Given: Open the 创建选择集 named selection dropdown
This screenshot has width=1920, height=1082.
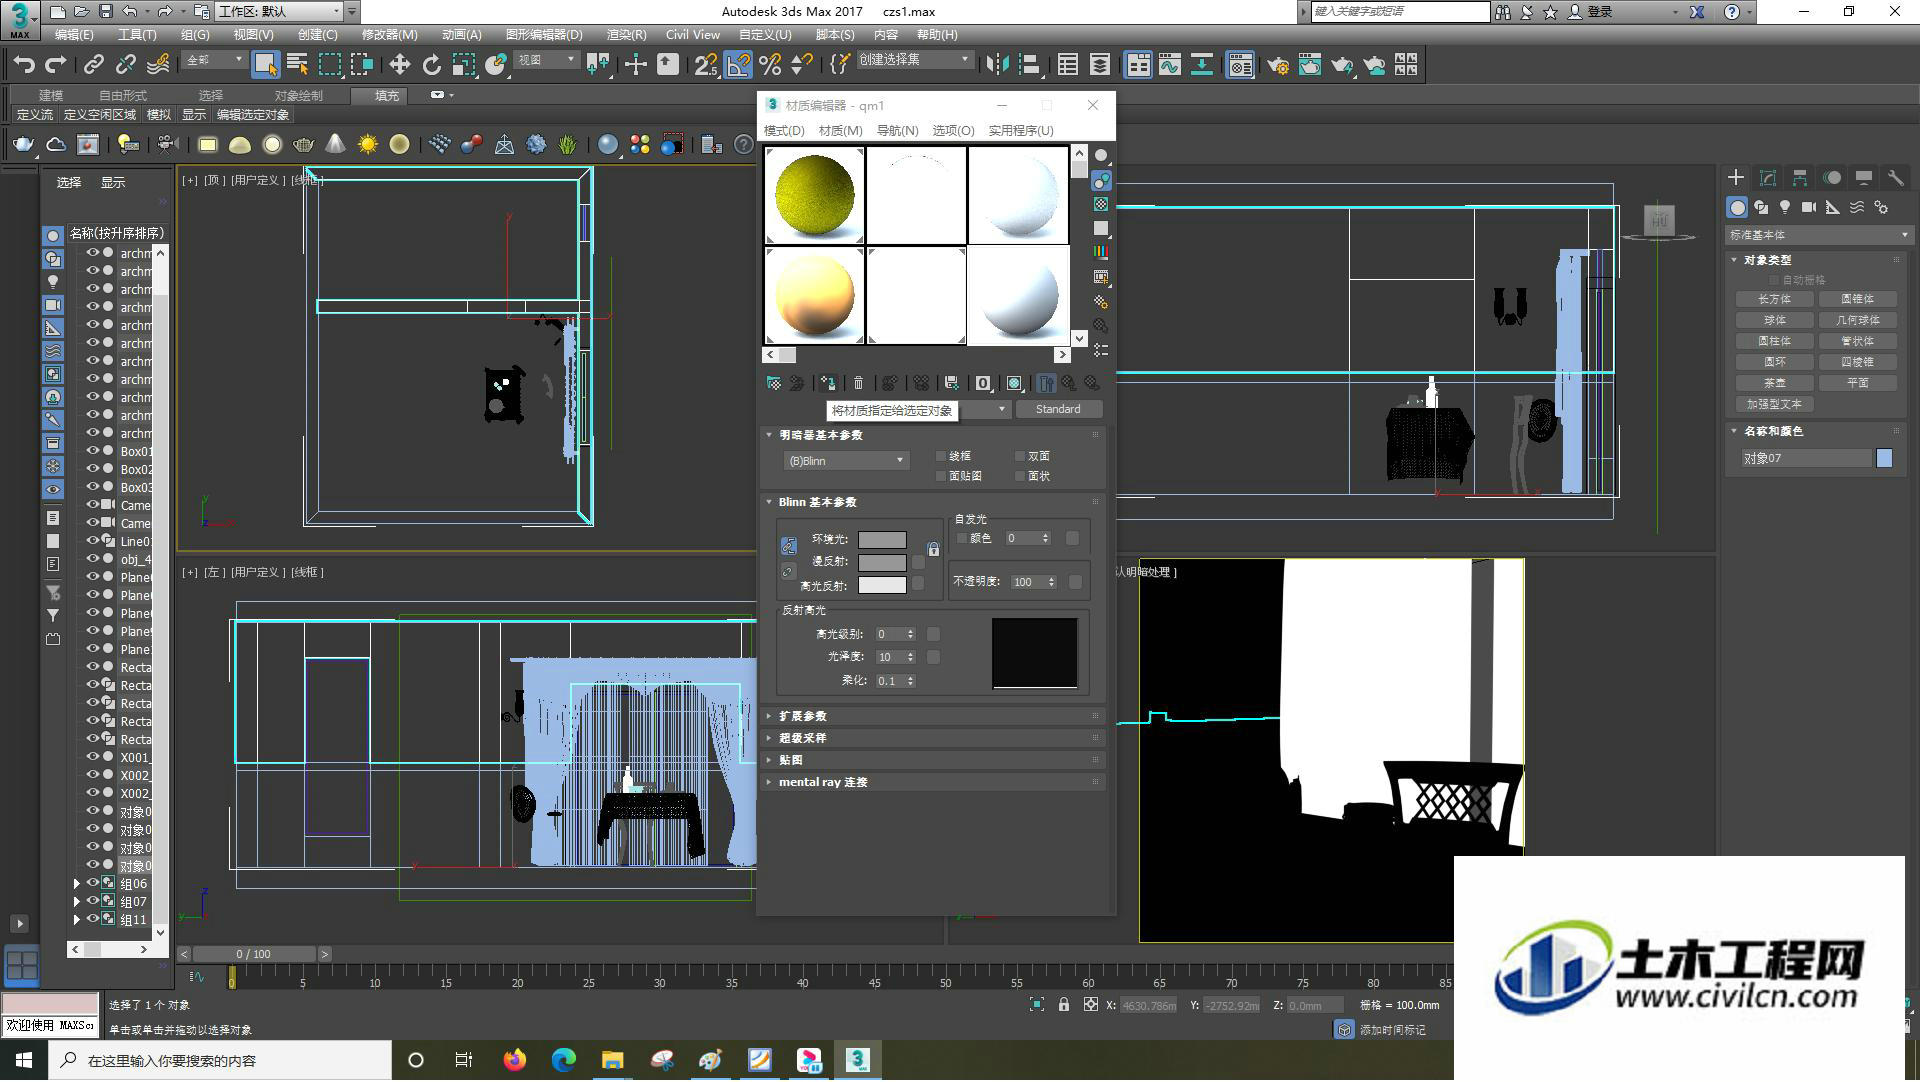Looking at the screenshot, I should 914,60.
